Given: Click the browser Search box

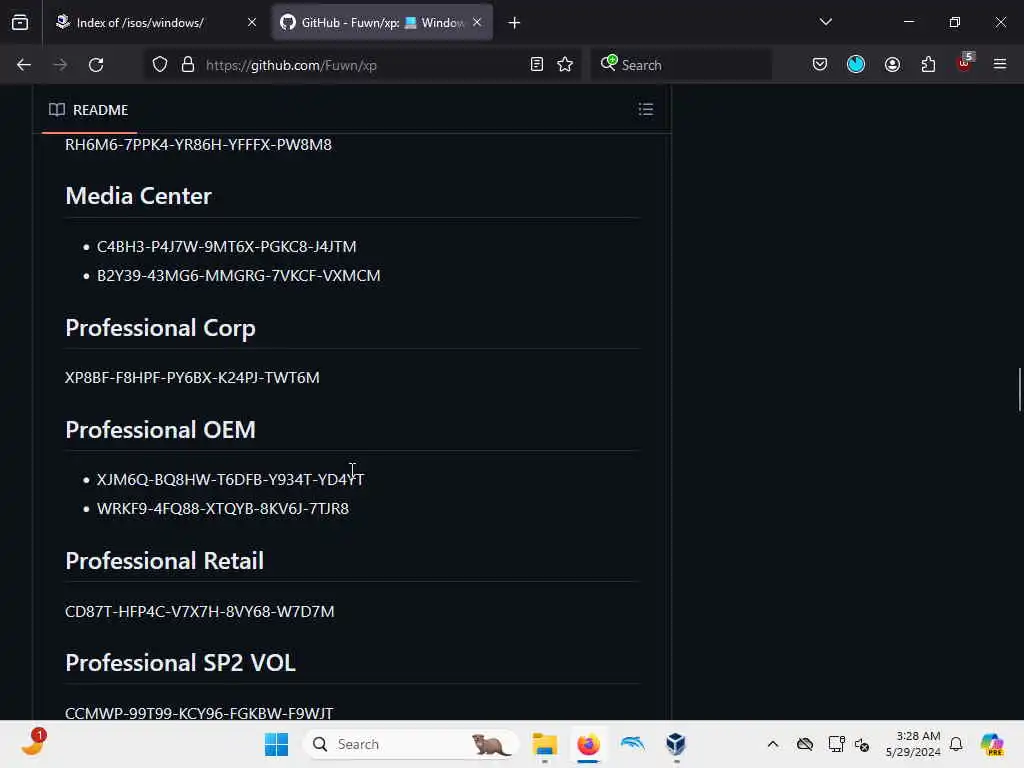Looking at the screenshot, I should (x=681, y=65).
